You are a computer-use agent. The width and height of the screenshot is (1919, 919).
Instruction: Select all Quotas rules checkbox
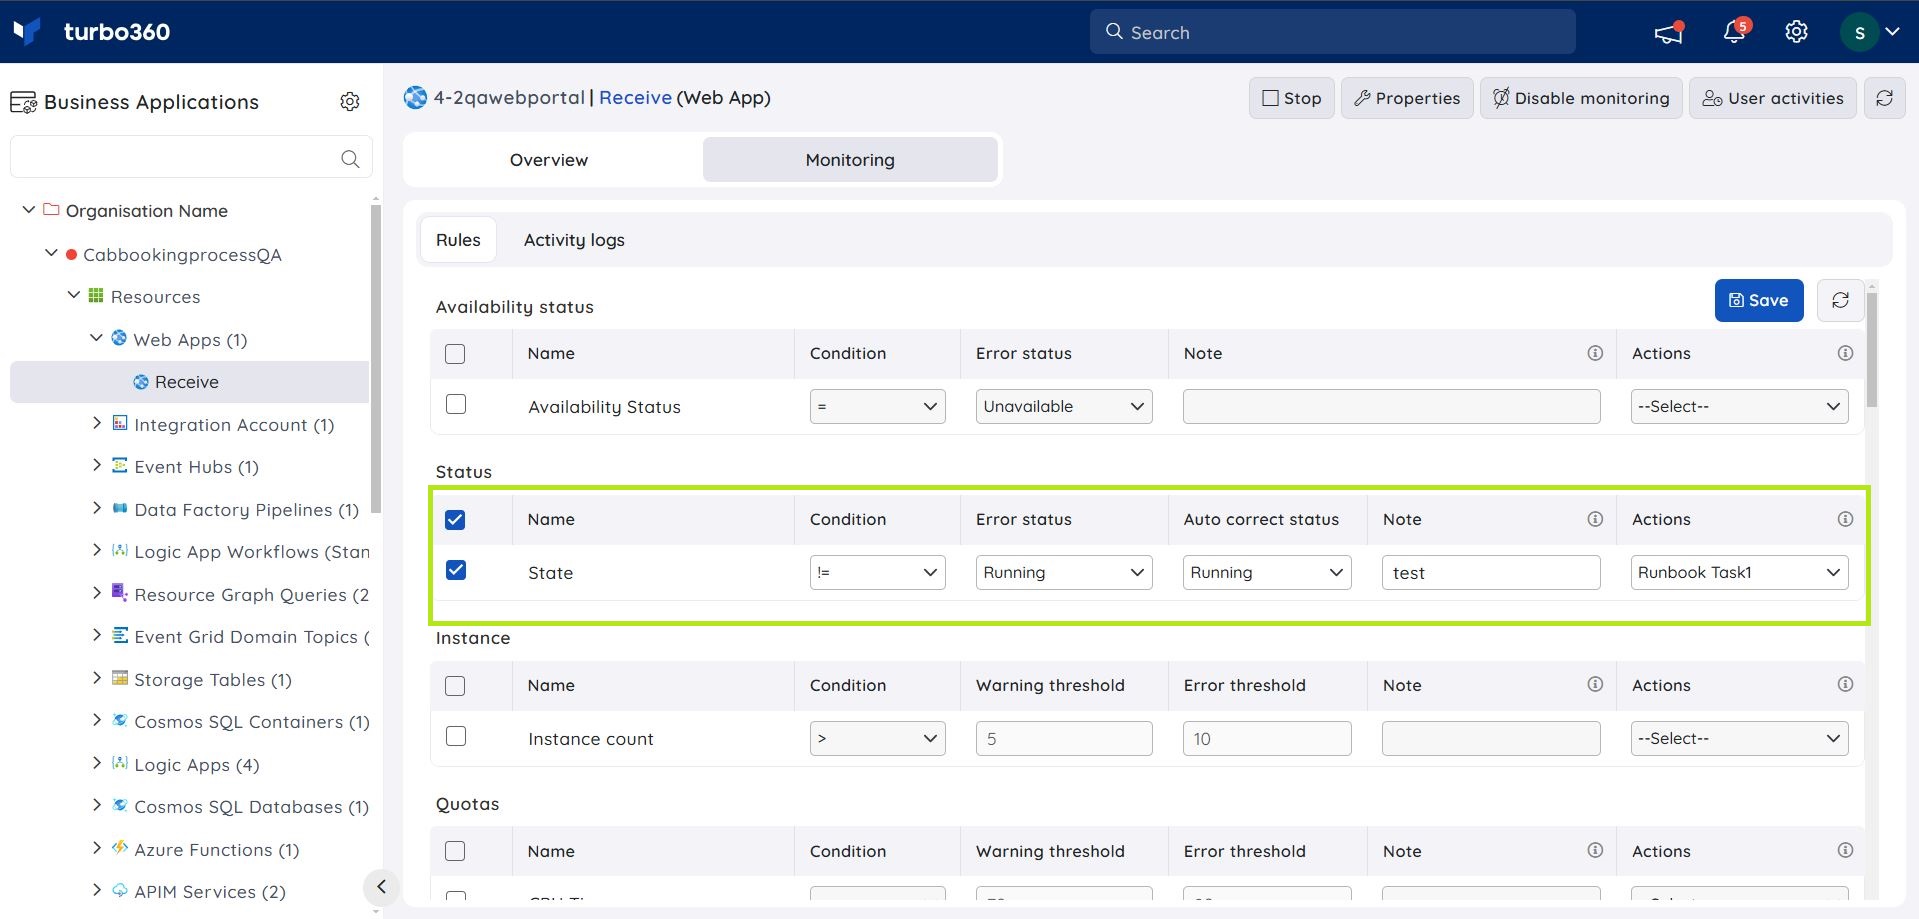(x=455, y=851)
